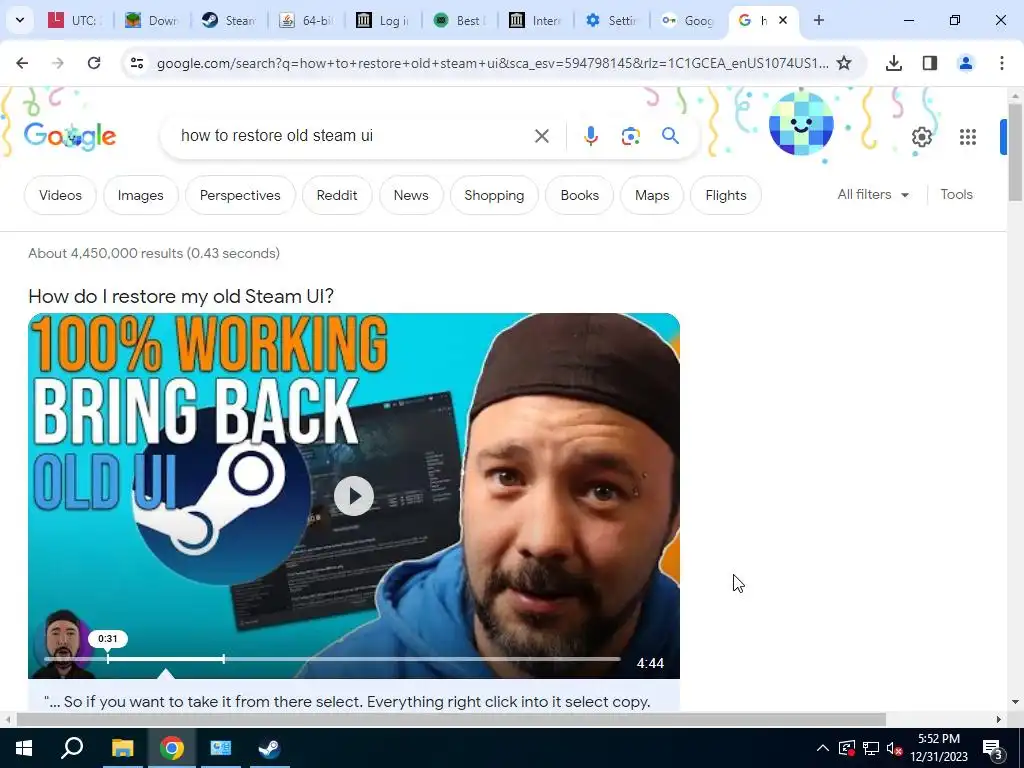The height and width of the screenshot is (768, 1024).
Task: Clear the search box with X icon
Action: coord(541,136)
